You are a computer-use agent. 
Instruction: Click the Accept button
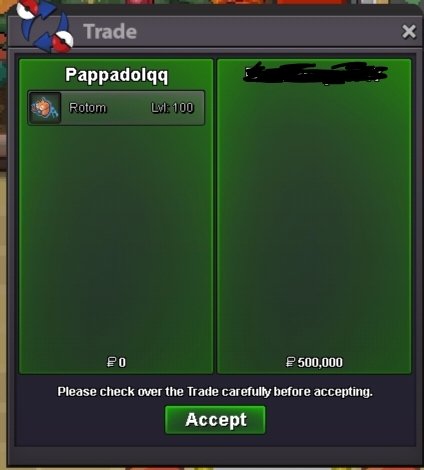pyautogui.click(x=215, y=420)
